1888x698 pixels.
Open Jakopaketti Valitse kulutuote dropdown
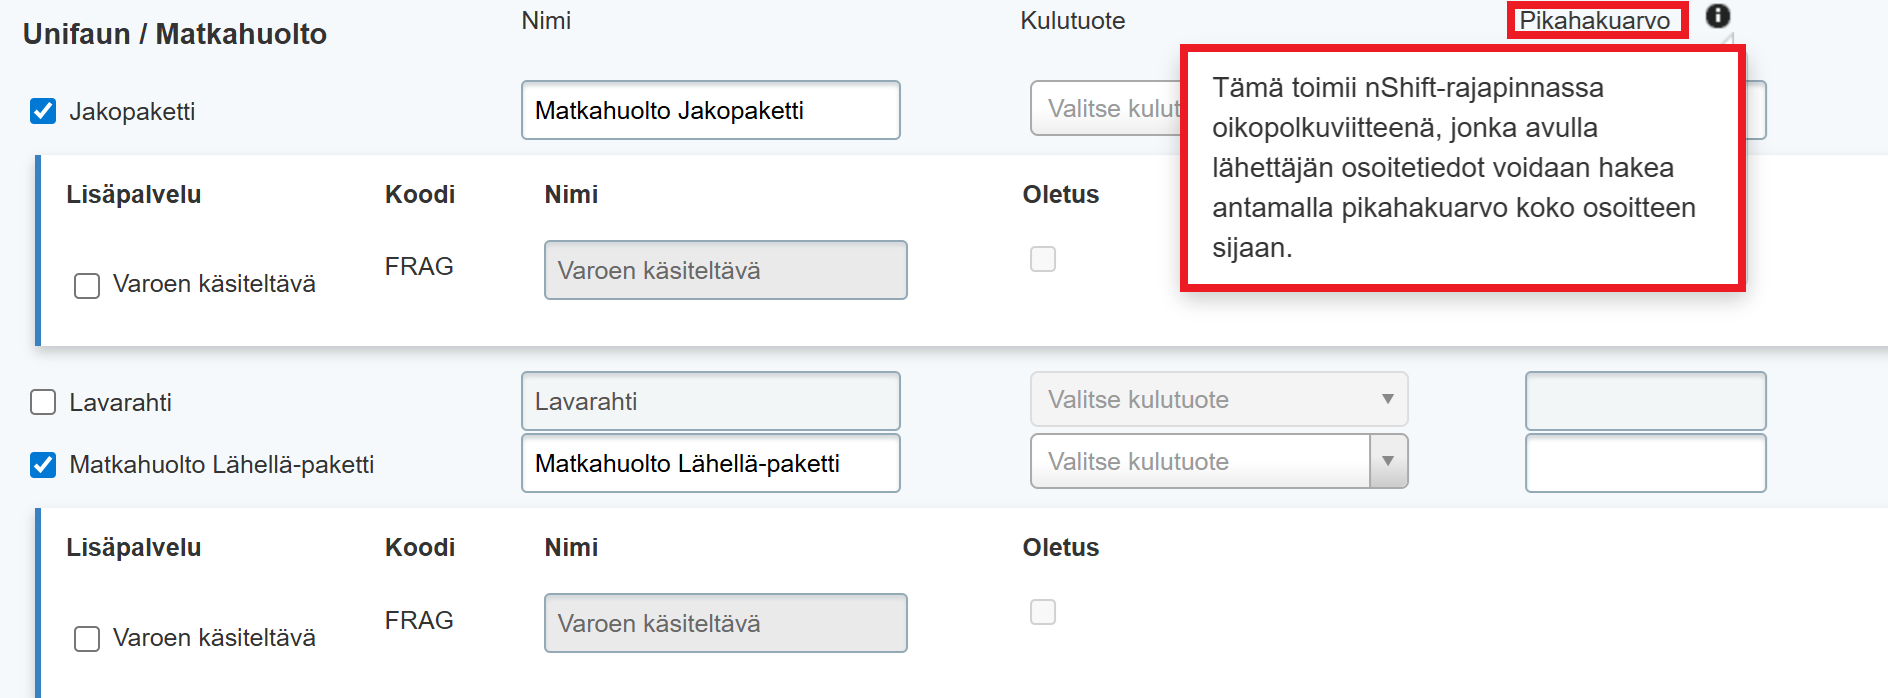pyautogui.click(x=1105, y=108)
